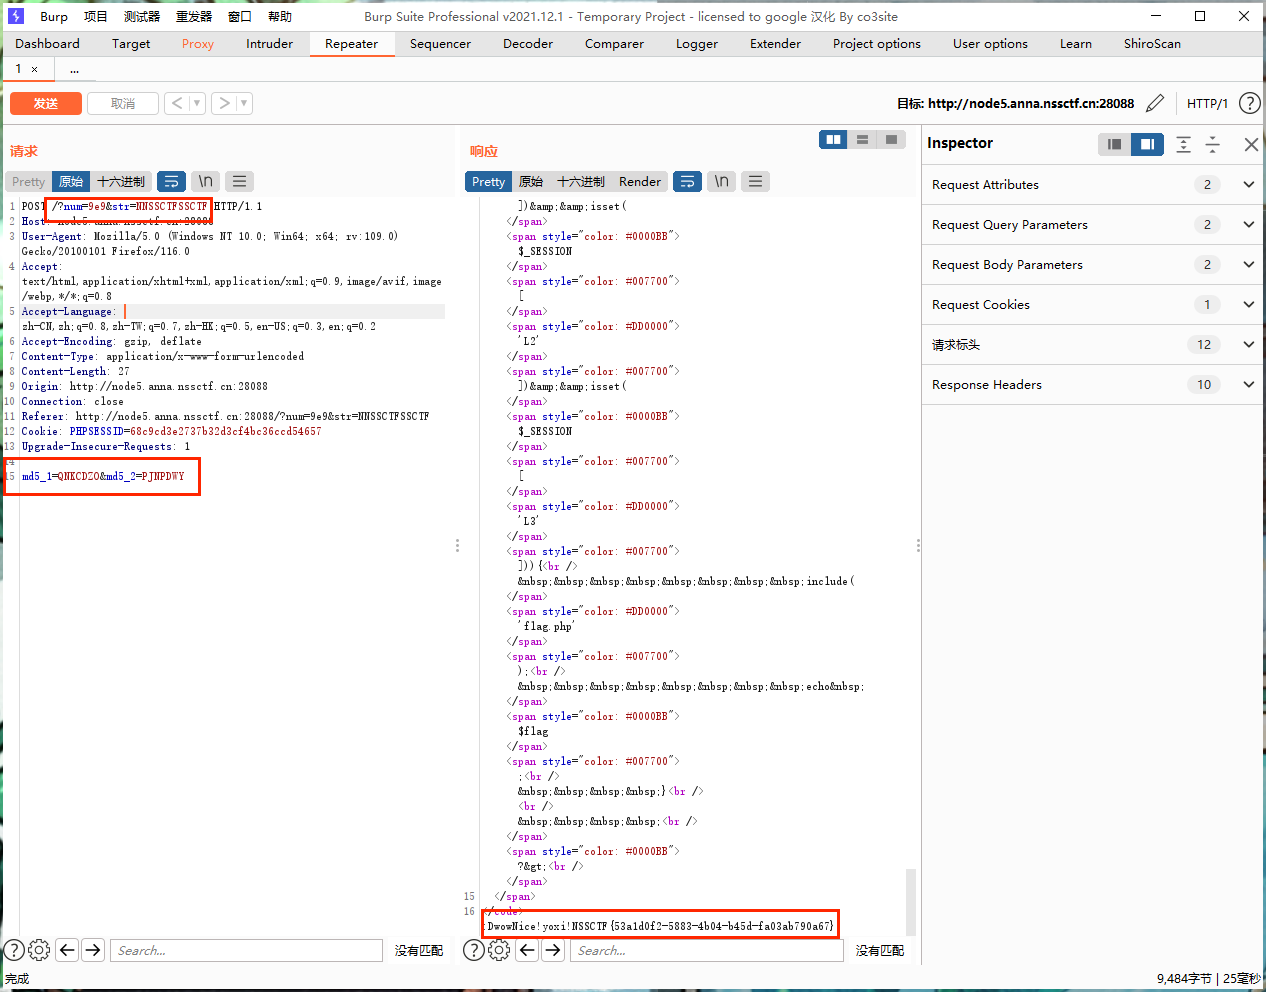Open the Burp menu
Screen dimensions: 1266x992
[x=54, y=16]
